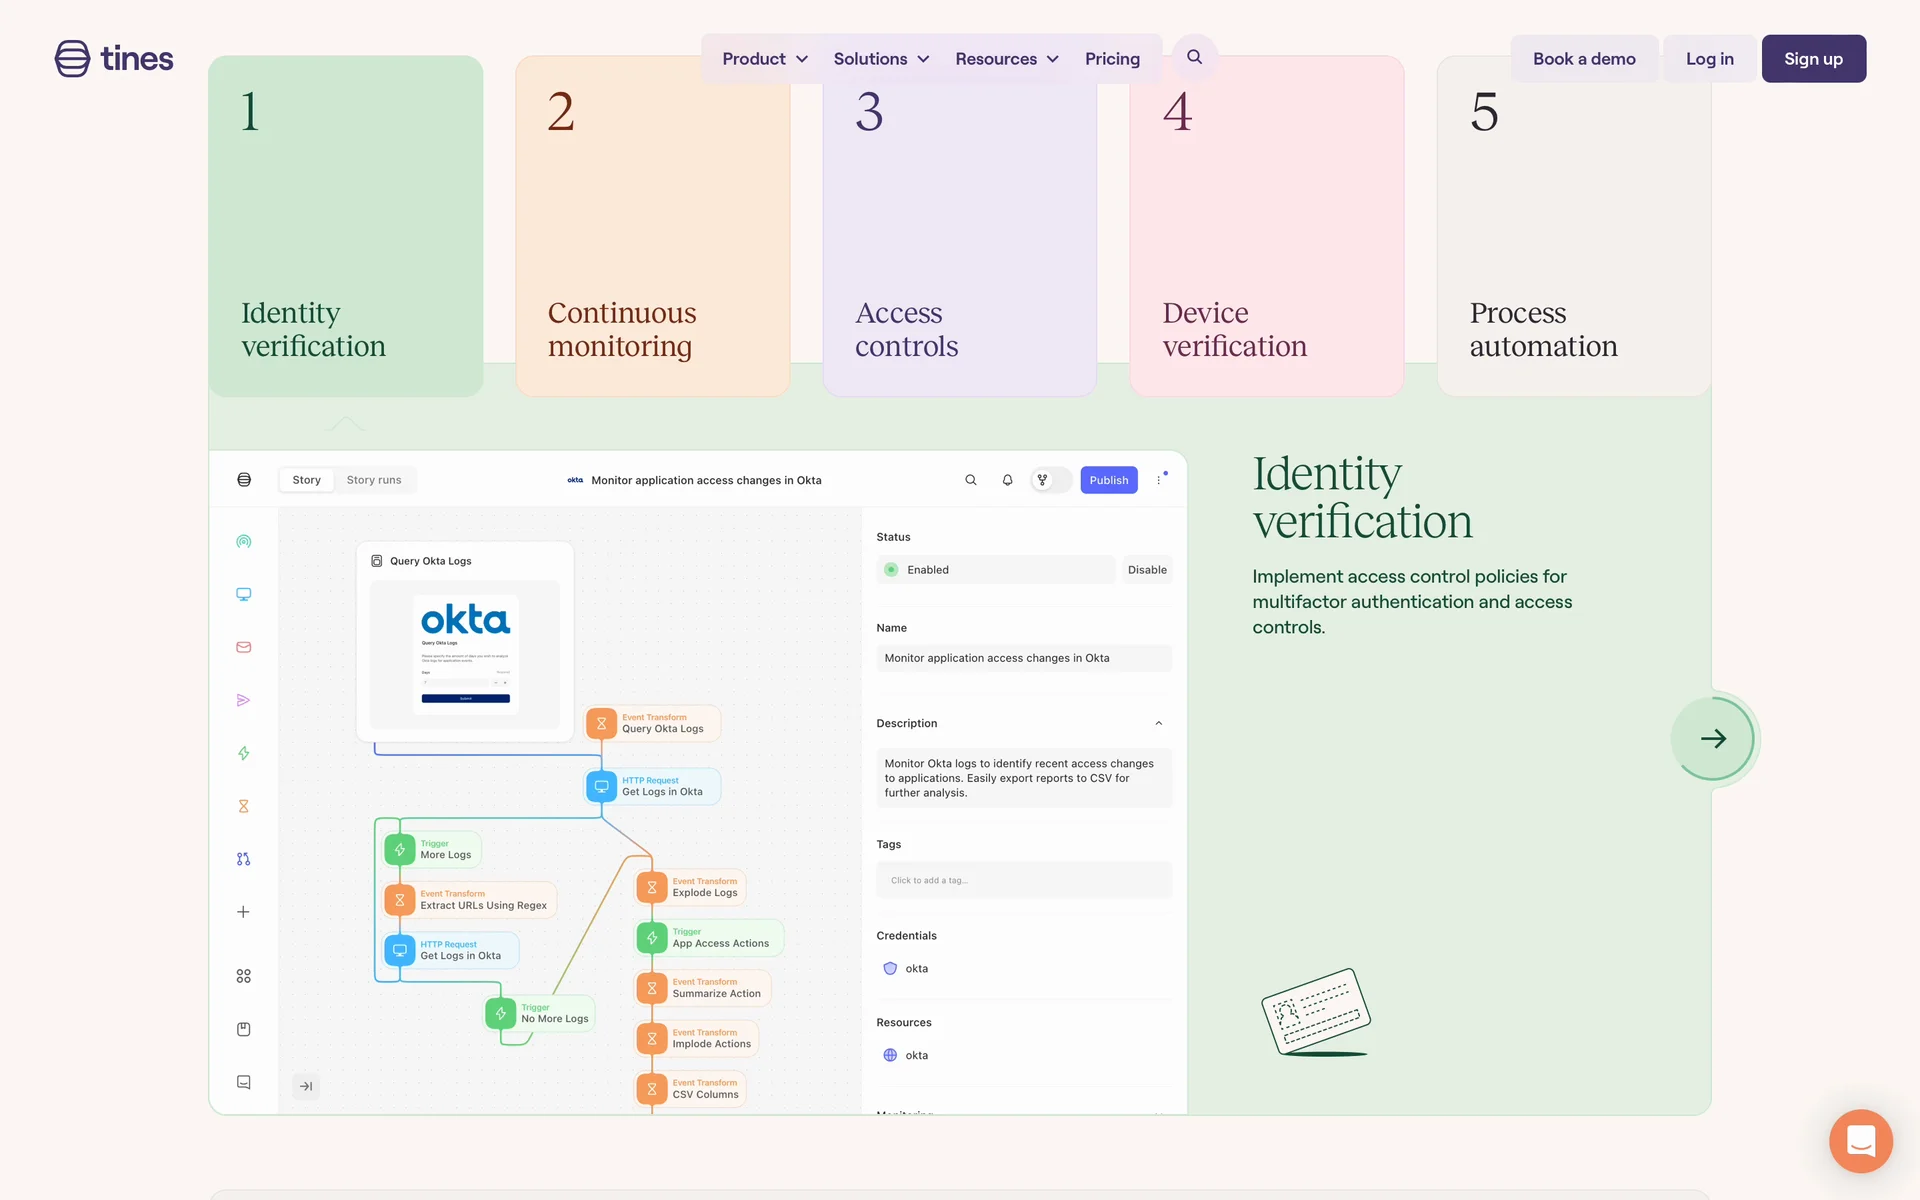This screenshot has height=1200, width=1920.
Task: Click the collapse sidebar arrow icon
Action: click(x=306, y=1086)
